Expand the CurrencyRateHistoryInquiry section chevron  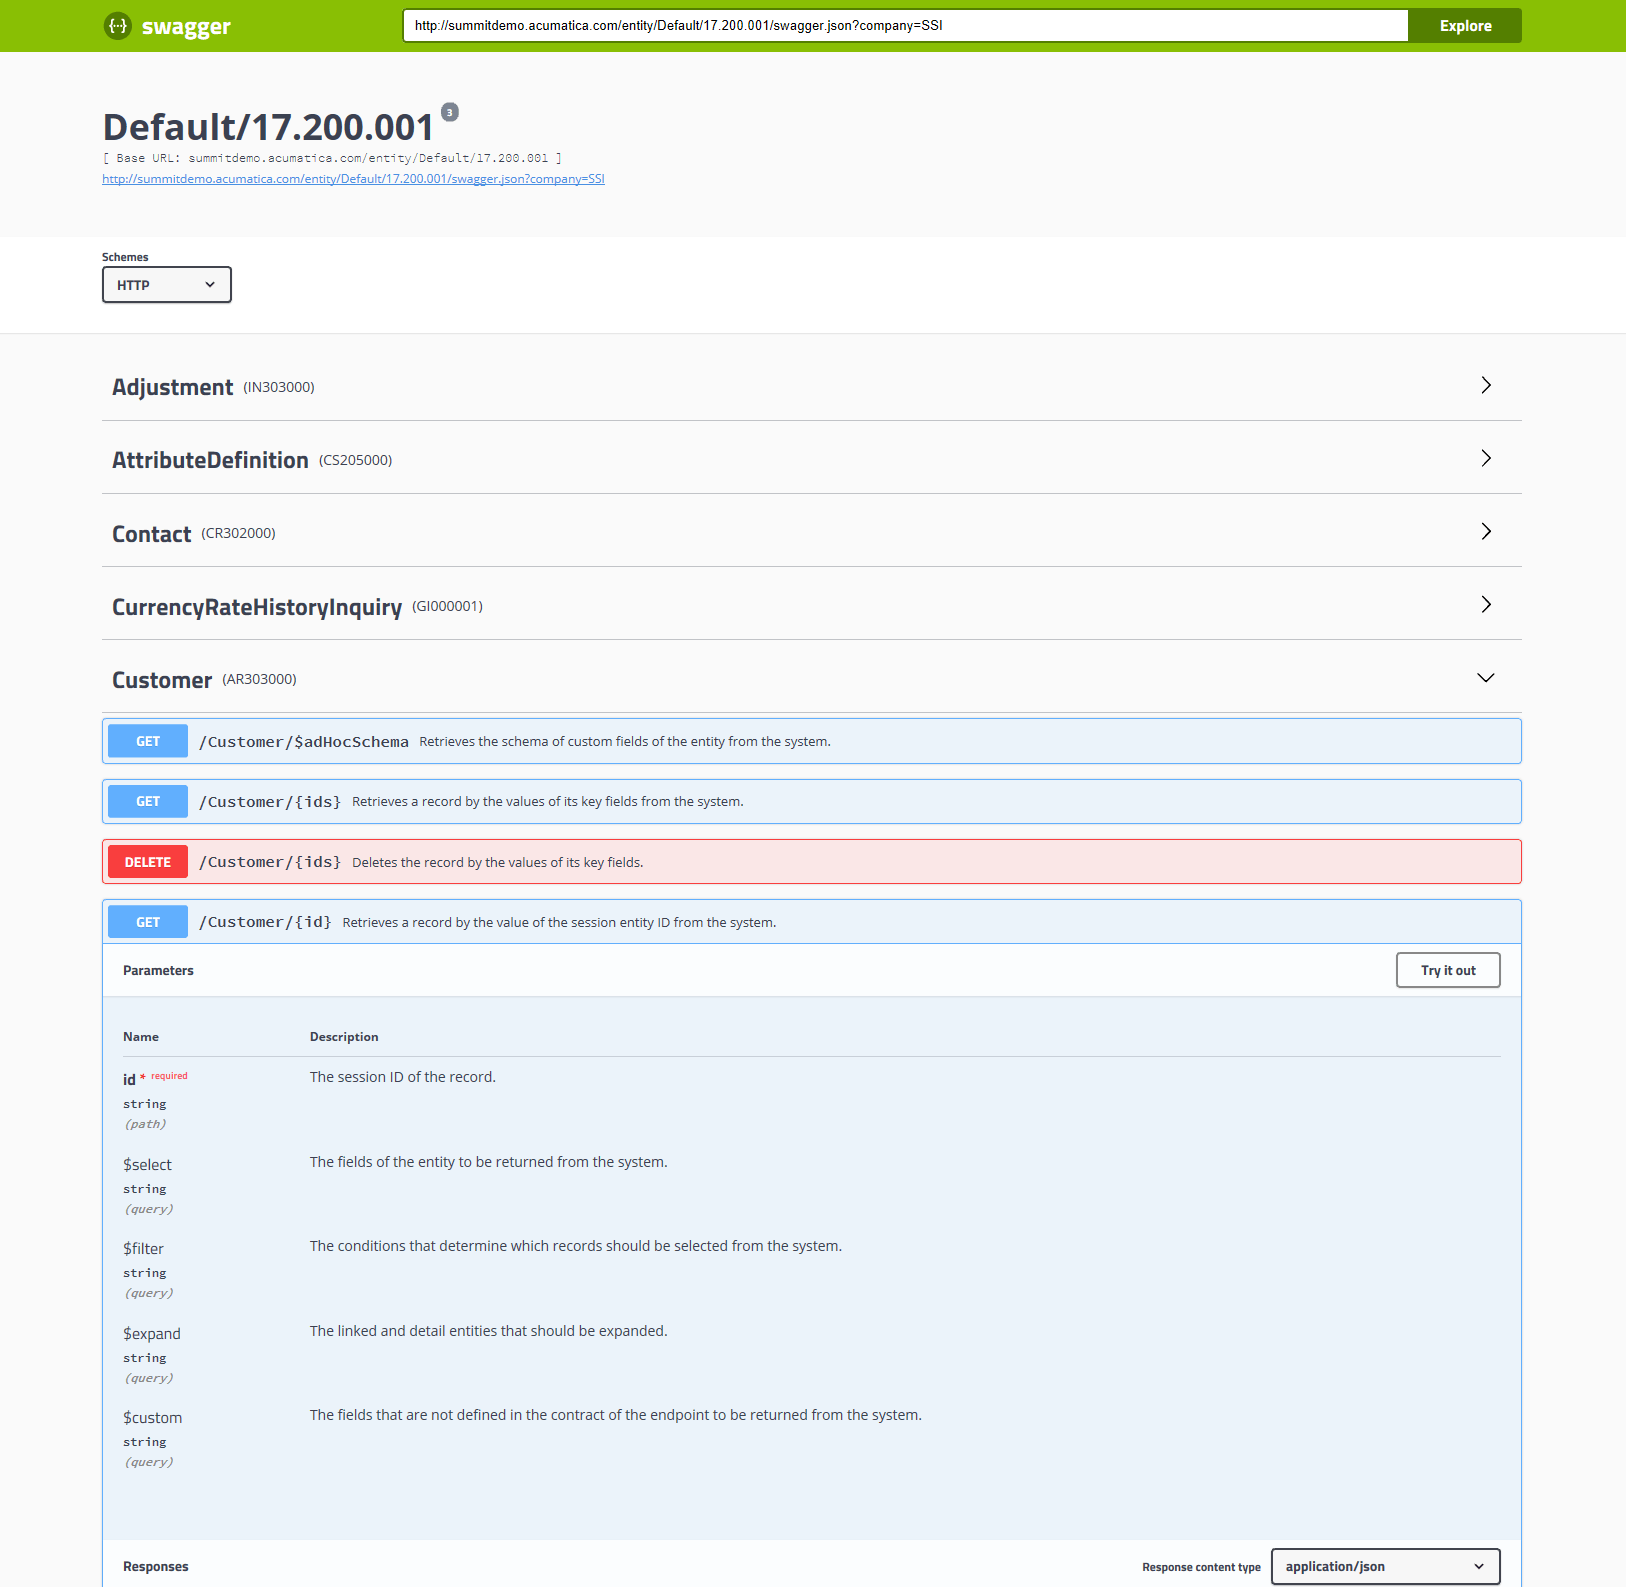click(1486, 604)
